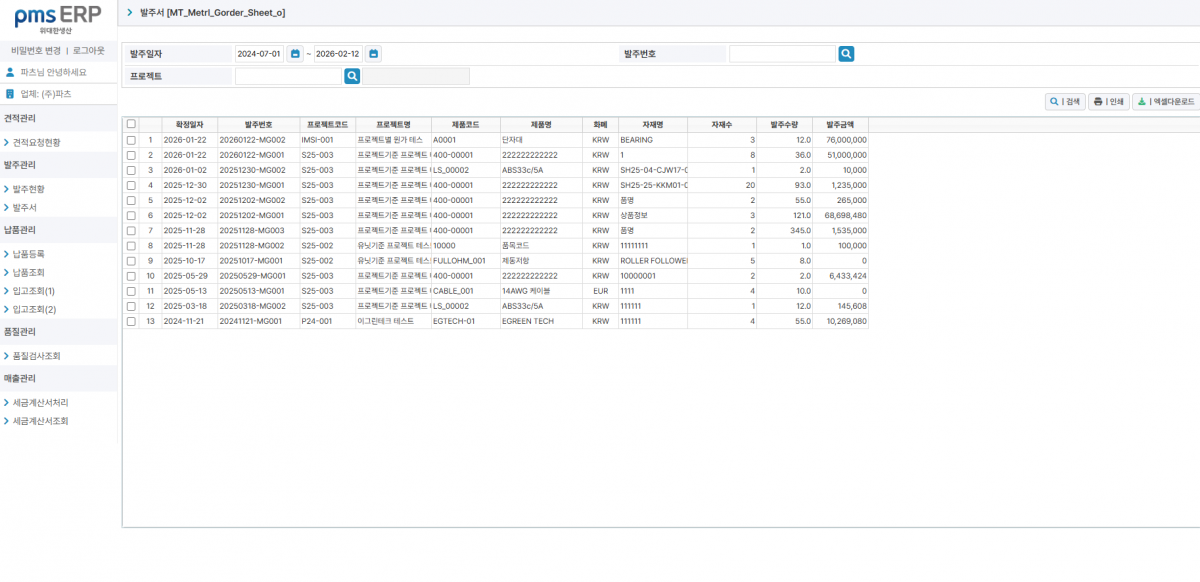Click the 비밀번호 변경 link
1200x582 pixels.
[x=36, y=50]
